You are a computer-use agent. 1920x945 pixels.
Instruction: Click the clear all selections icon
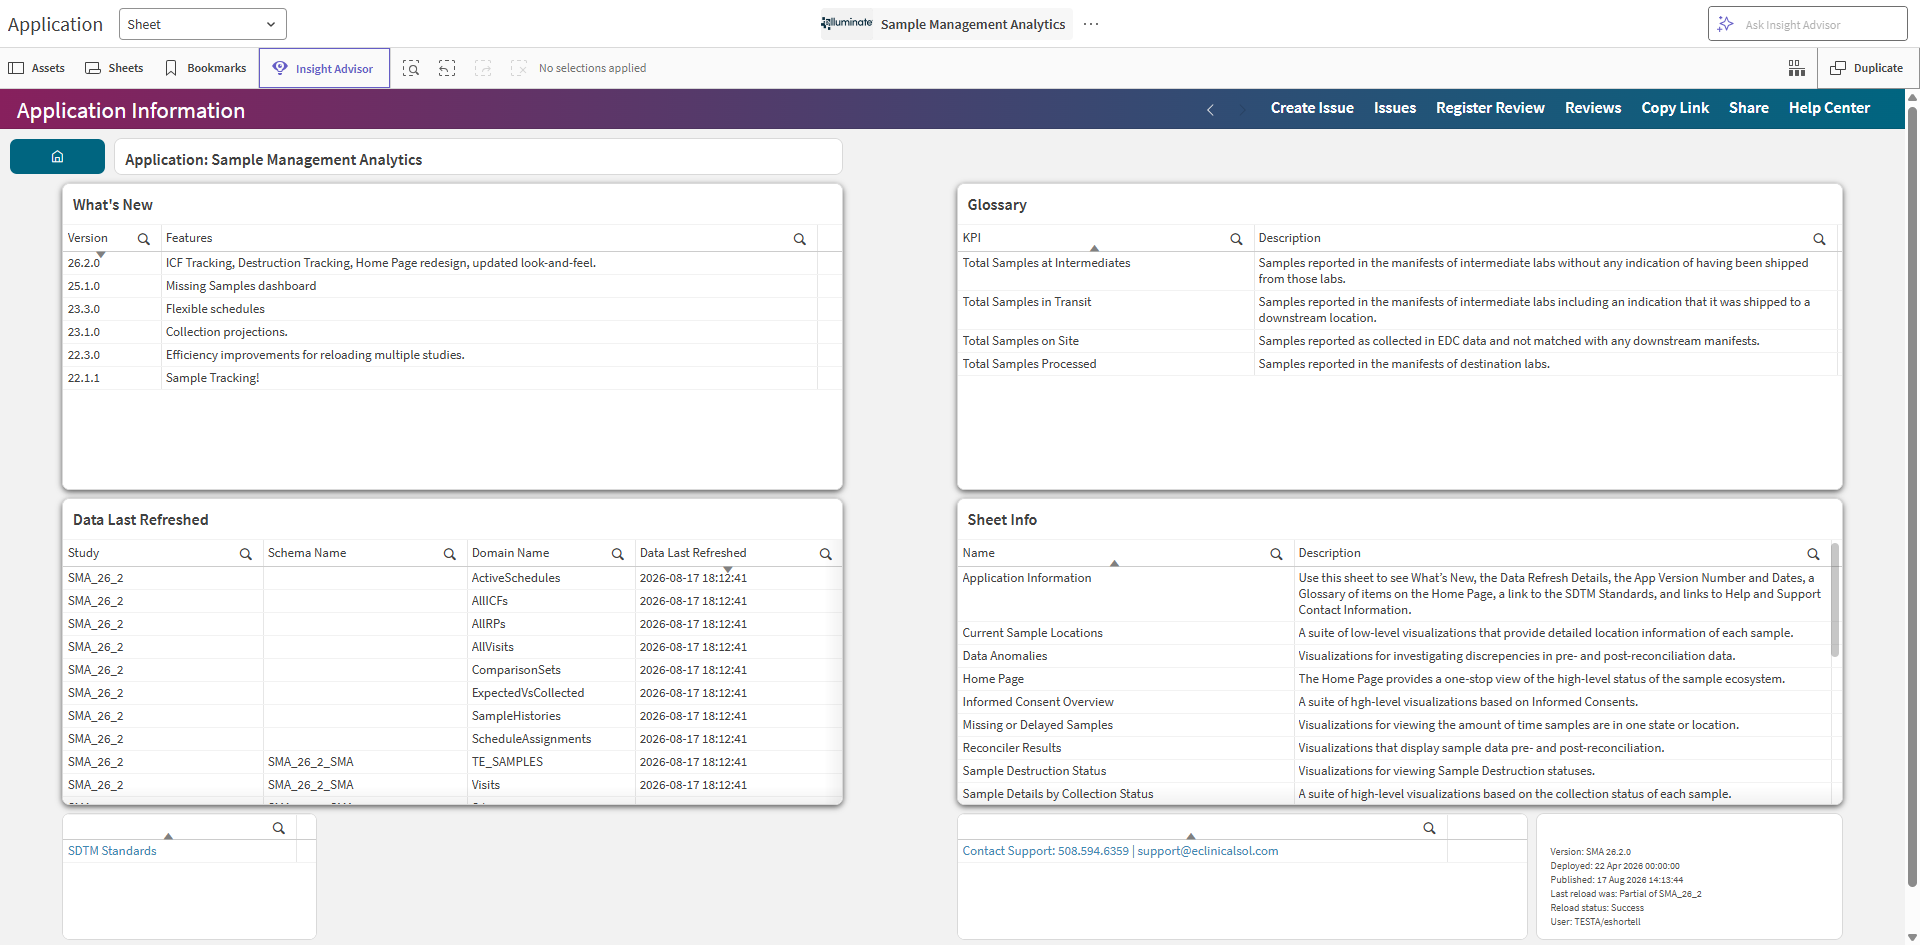click(x=518, y=68)
